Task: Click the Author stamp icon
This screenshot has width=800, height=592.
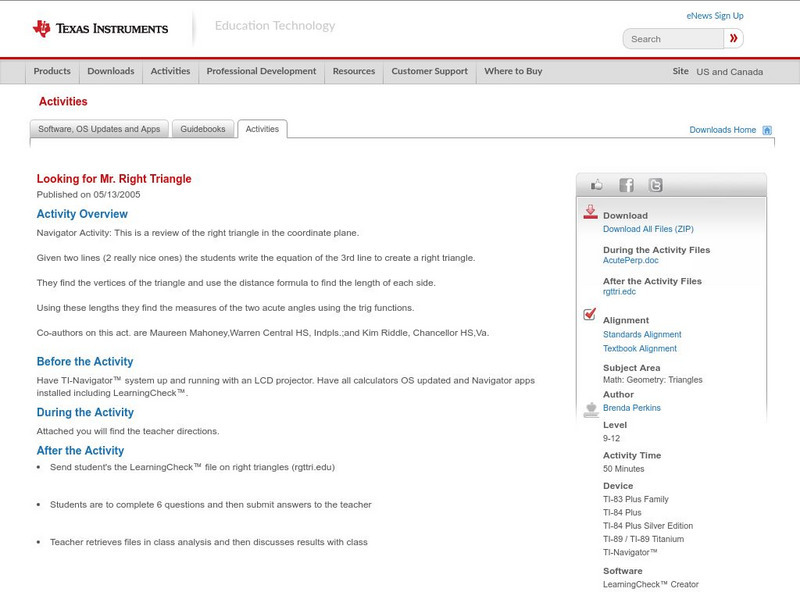Action: coord(590,408)
